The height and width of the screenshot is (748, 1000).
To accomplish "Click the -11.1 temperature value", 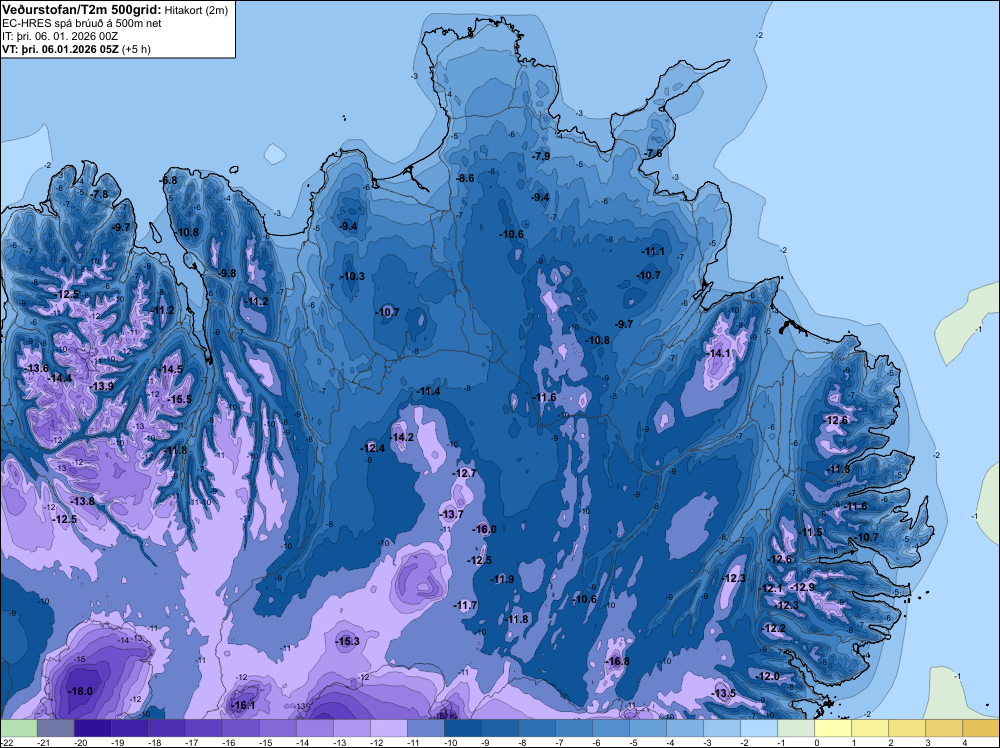I will 652,251.
